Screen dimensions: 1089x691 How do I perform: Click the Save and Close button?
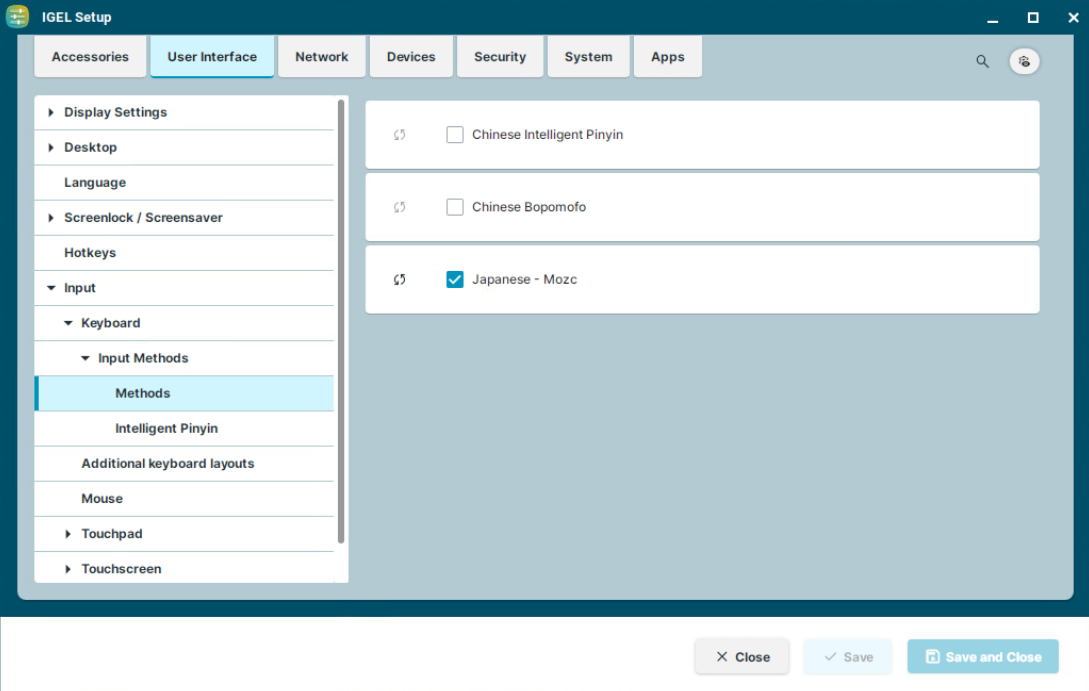pos(982,656)
